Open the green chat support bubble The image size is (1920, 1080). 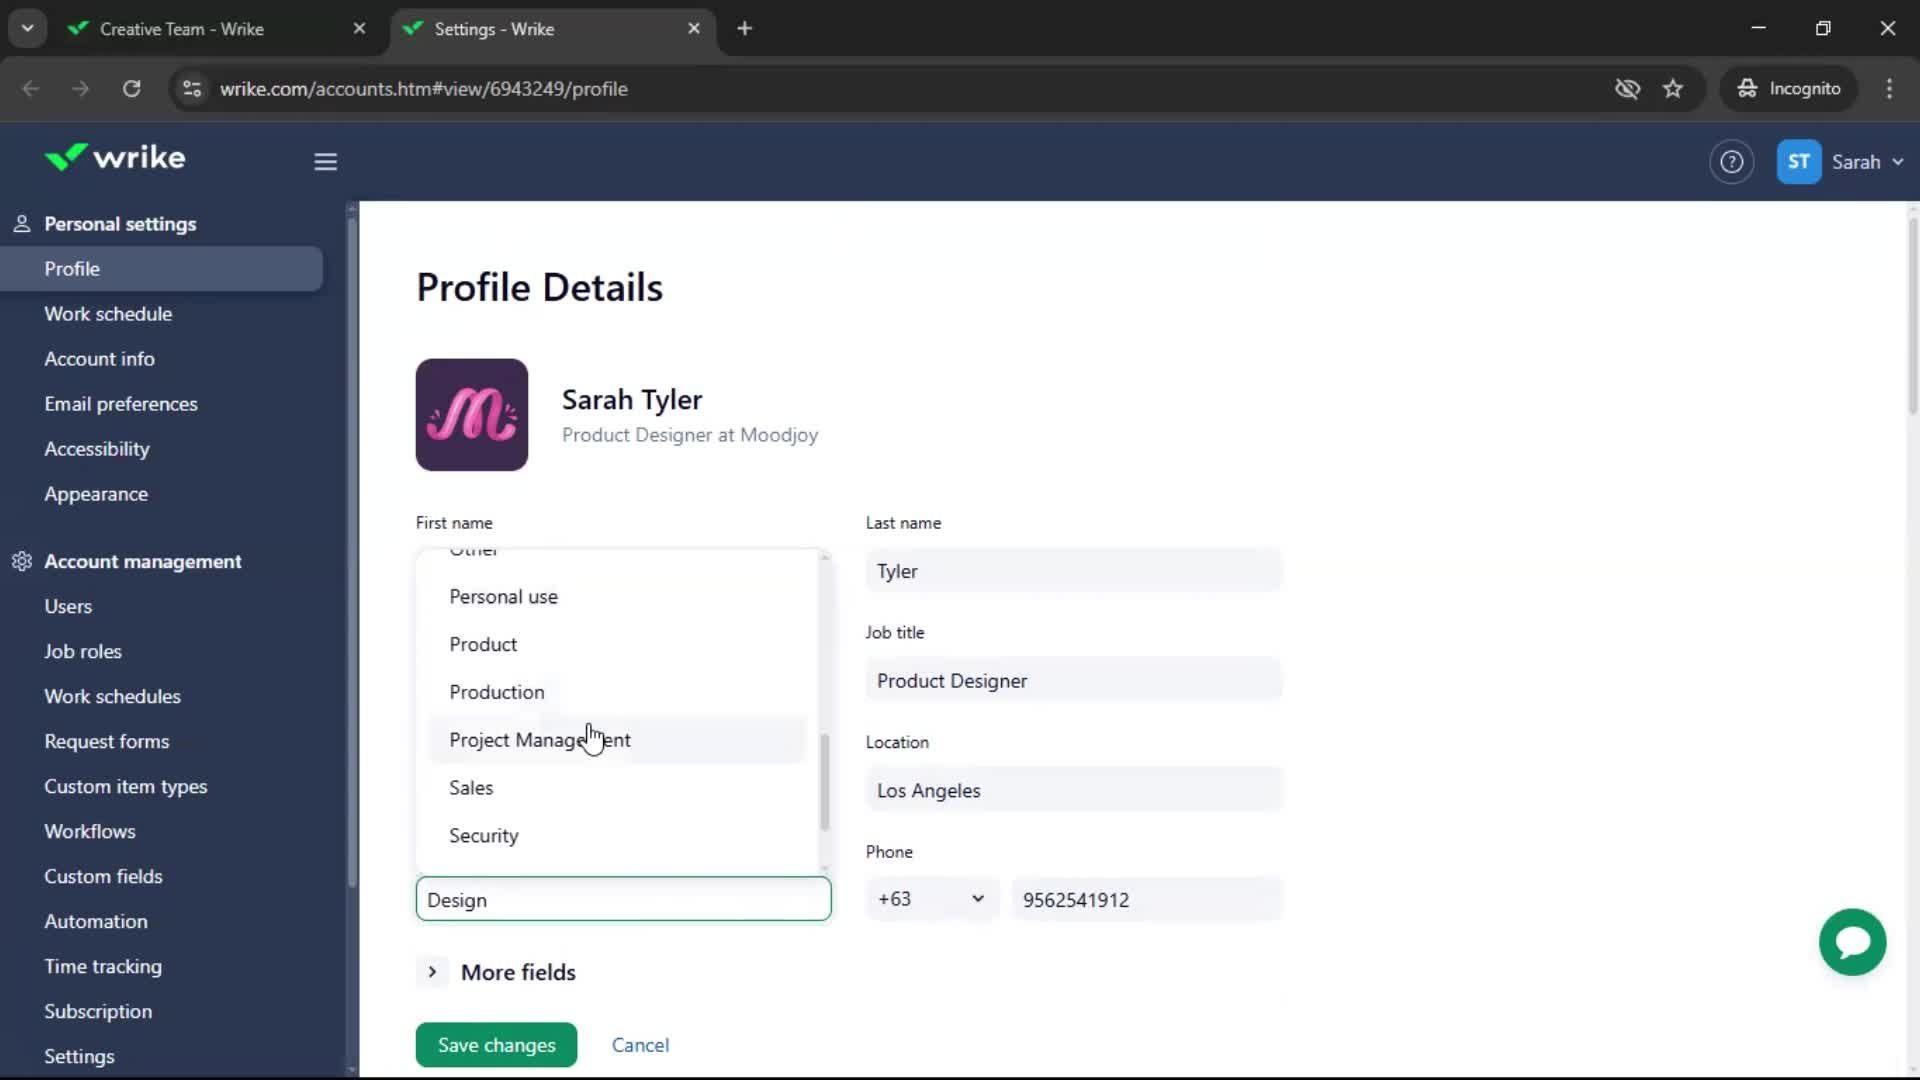coord(1852,942)
